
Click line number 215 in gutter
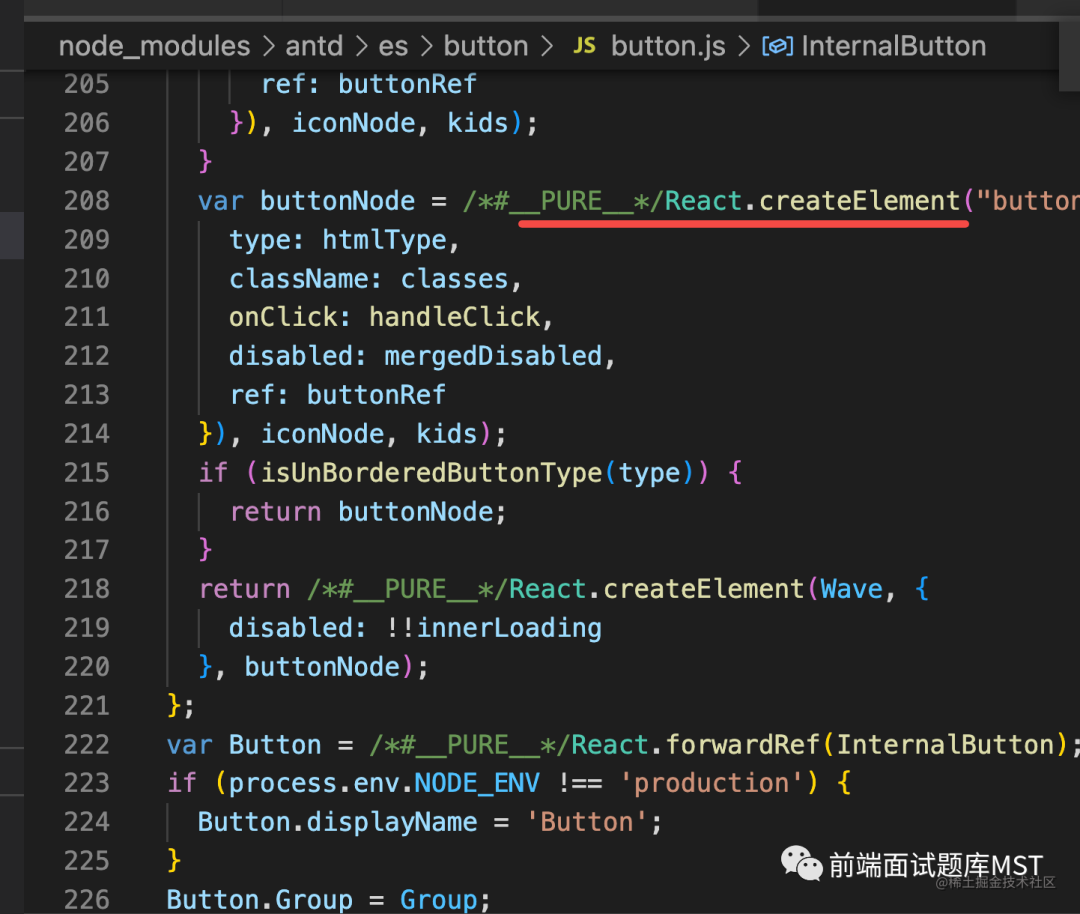(87, 472)
